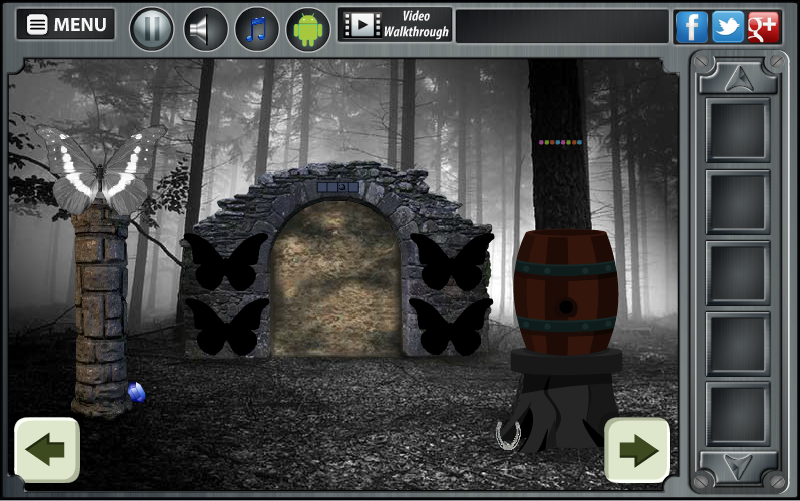
Task: Inspect the colored dots on the tree
Action: [560, 142]
